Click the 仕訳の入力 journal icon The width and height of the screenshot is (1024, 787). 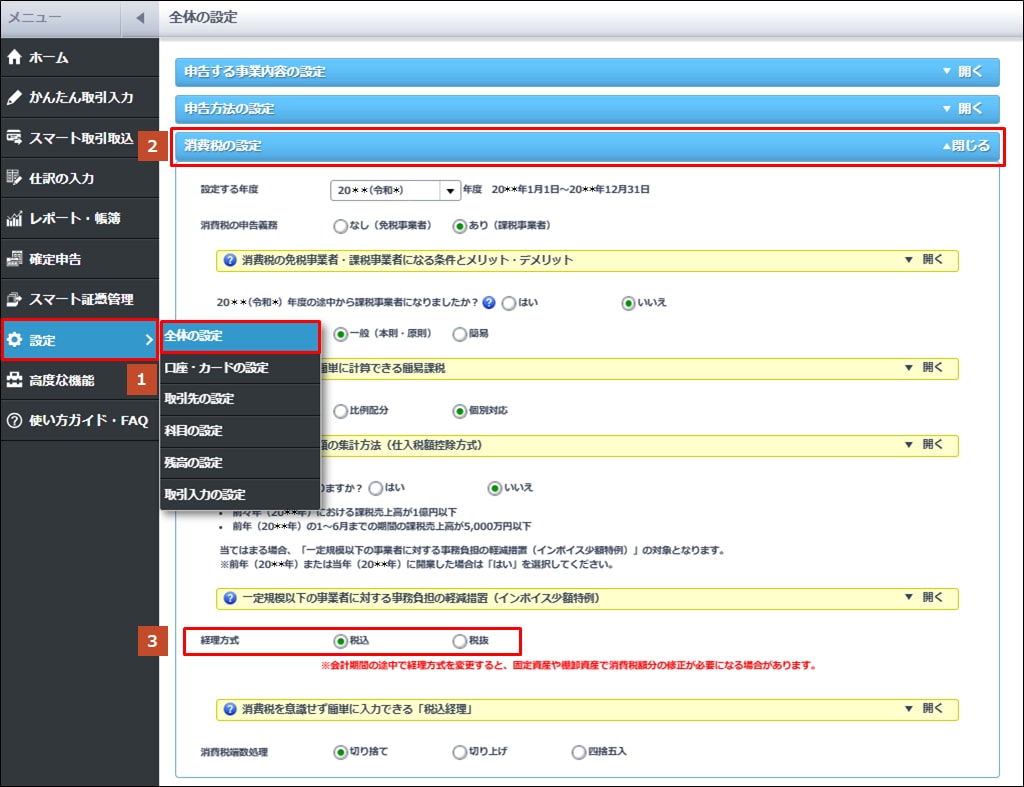[14, 178]
